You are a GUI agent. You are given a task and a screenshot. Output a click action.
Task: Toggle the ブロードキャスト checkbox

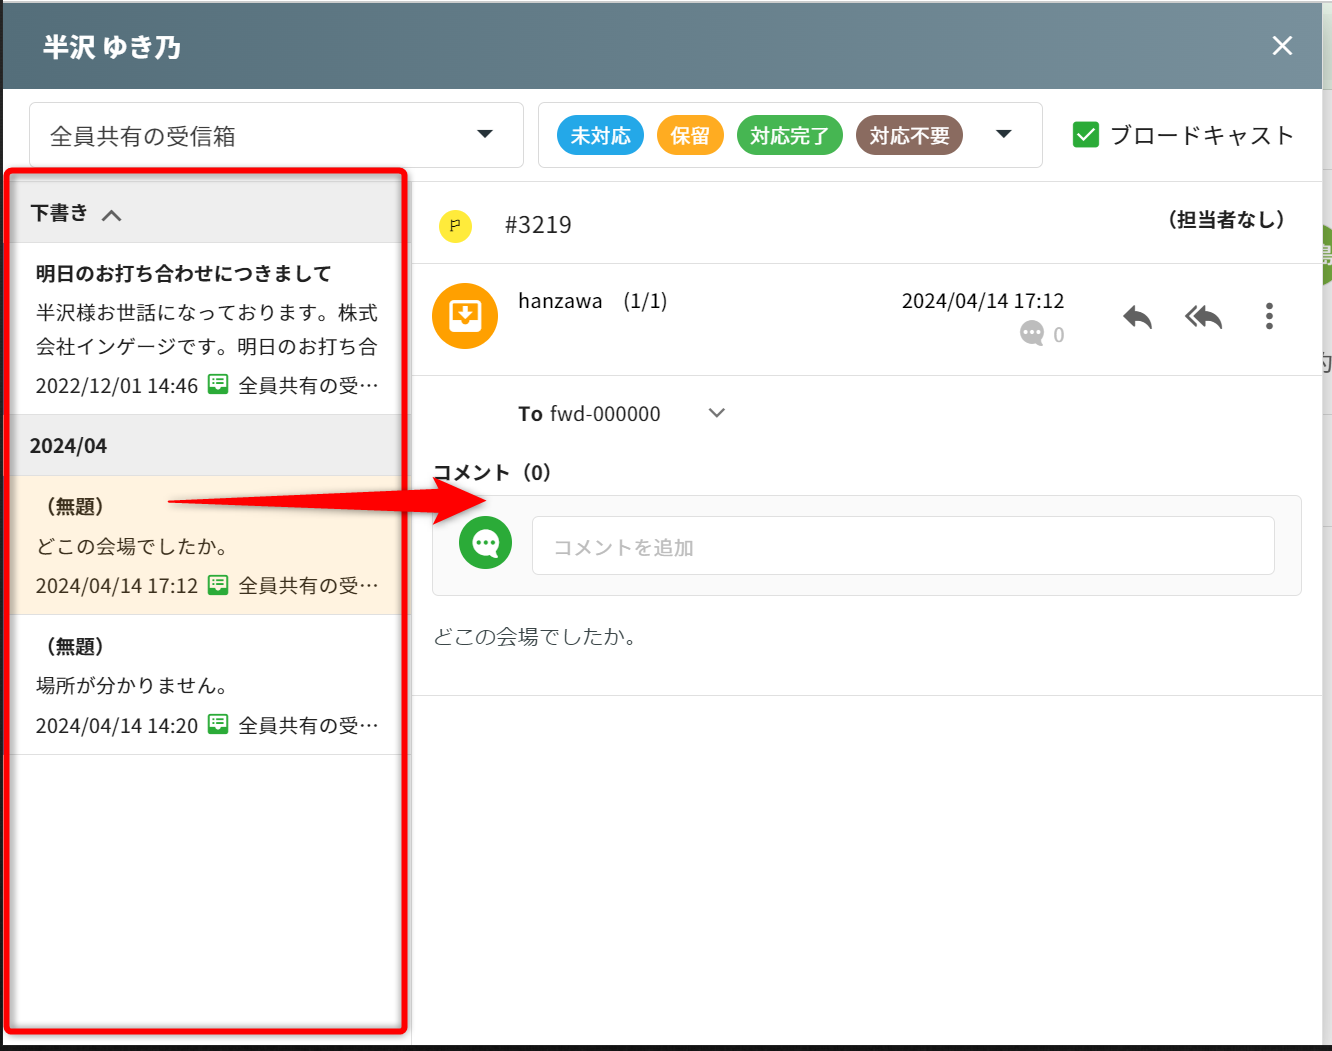(1085, 135)
